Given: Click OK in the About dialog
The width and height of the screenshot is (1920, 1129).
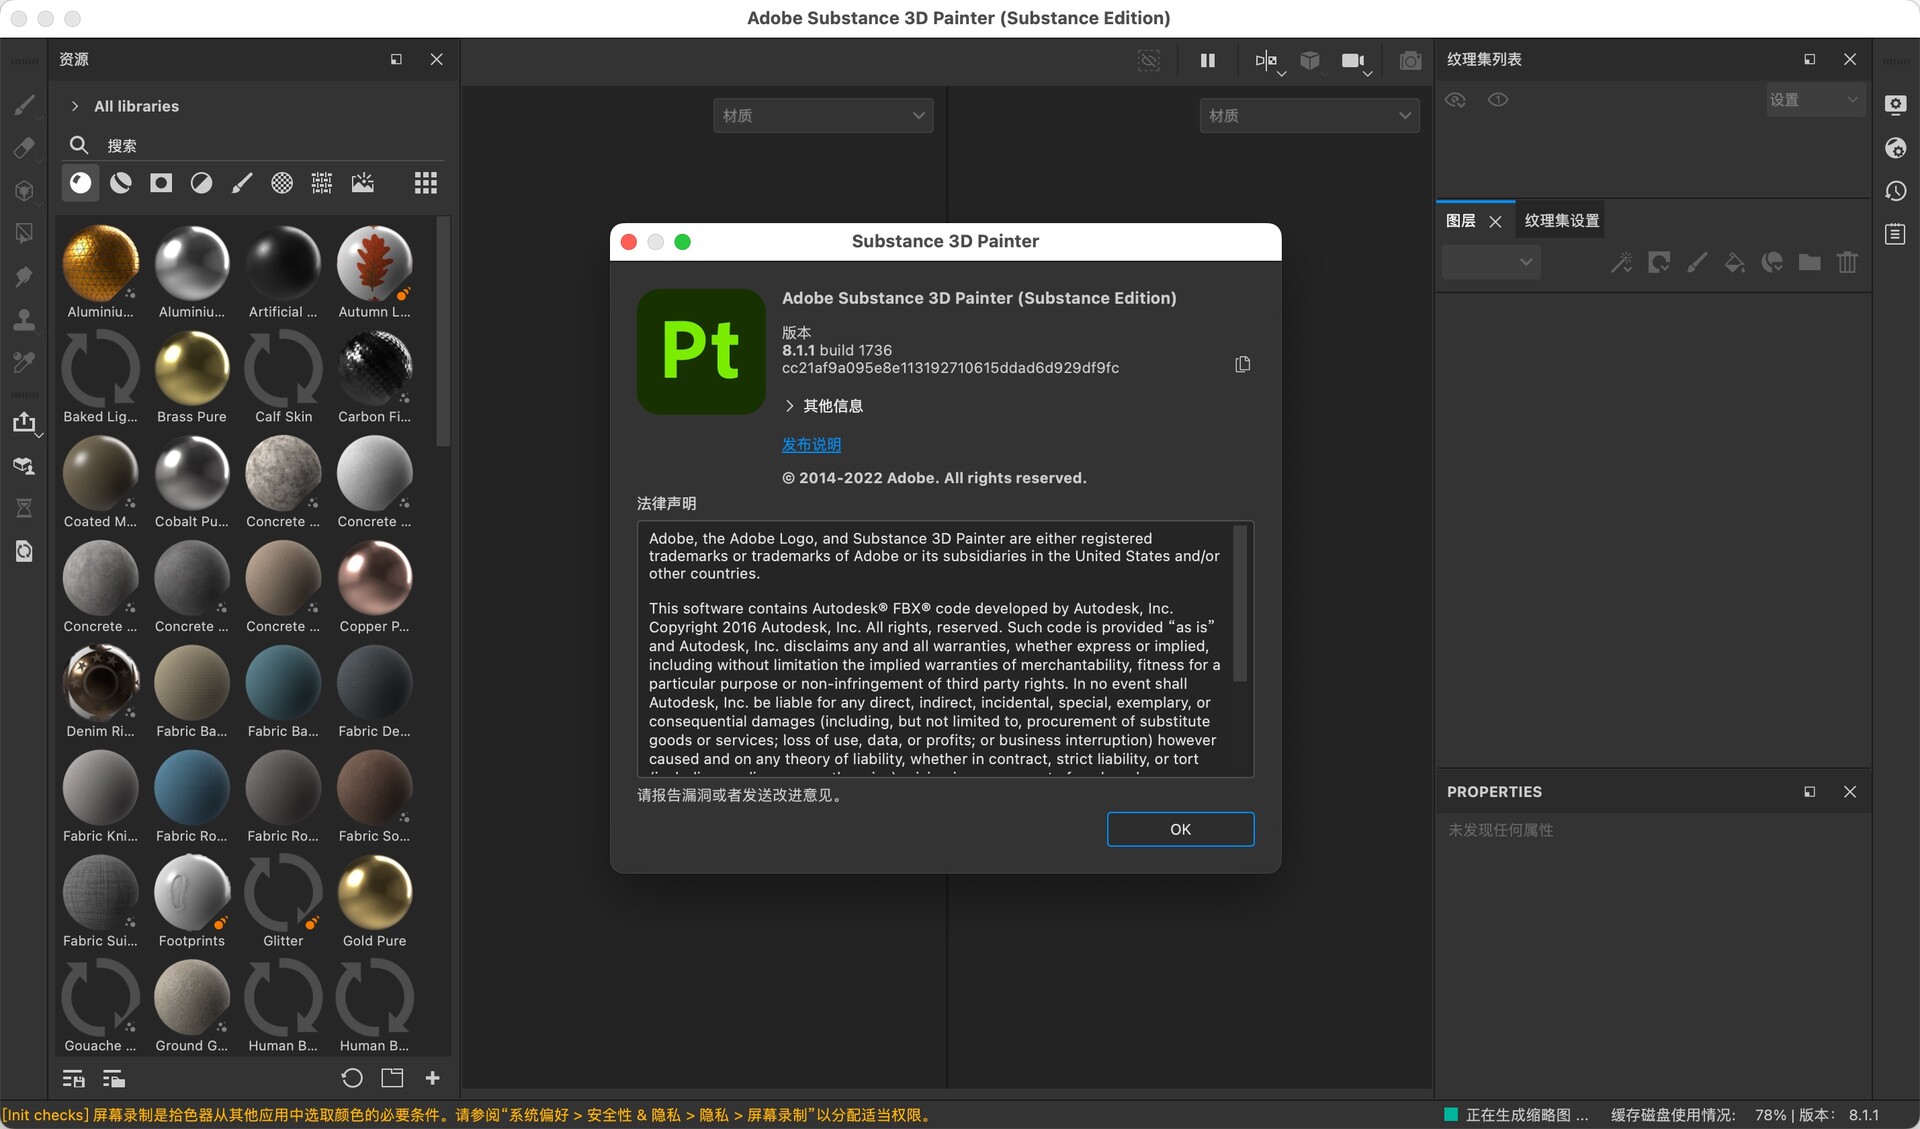Looking at the screenshot, I should [x=1180, y=829].
